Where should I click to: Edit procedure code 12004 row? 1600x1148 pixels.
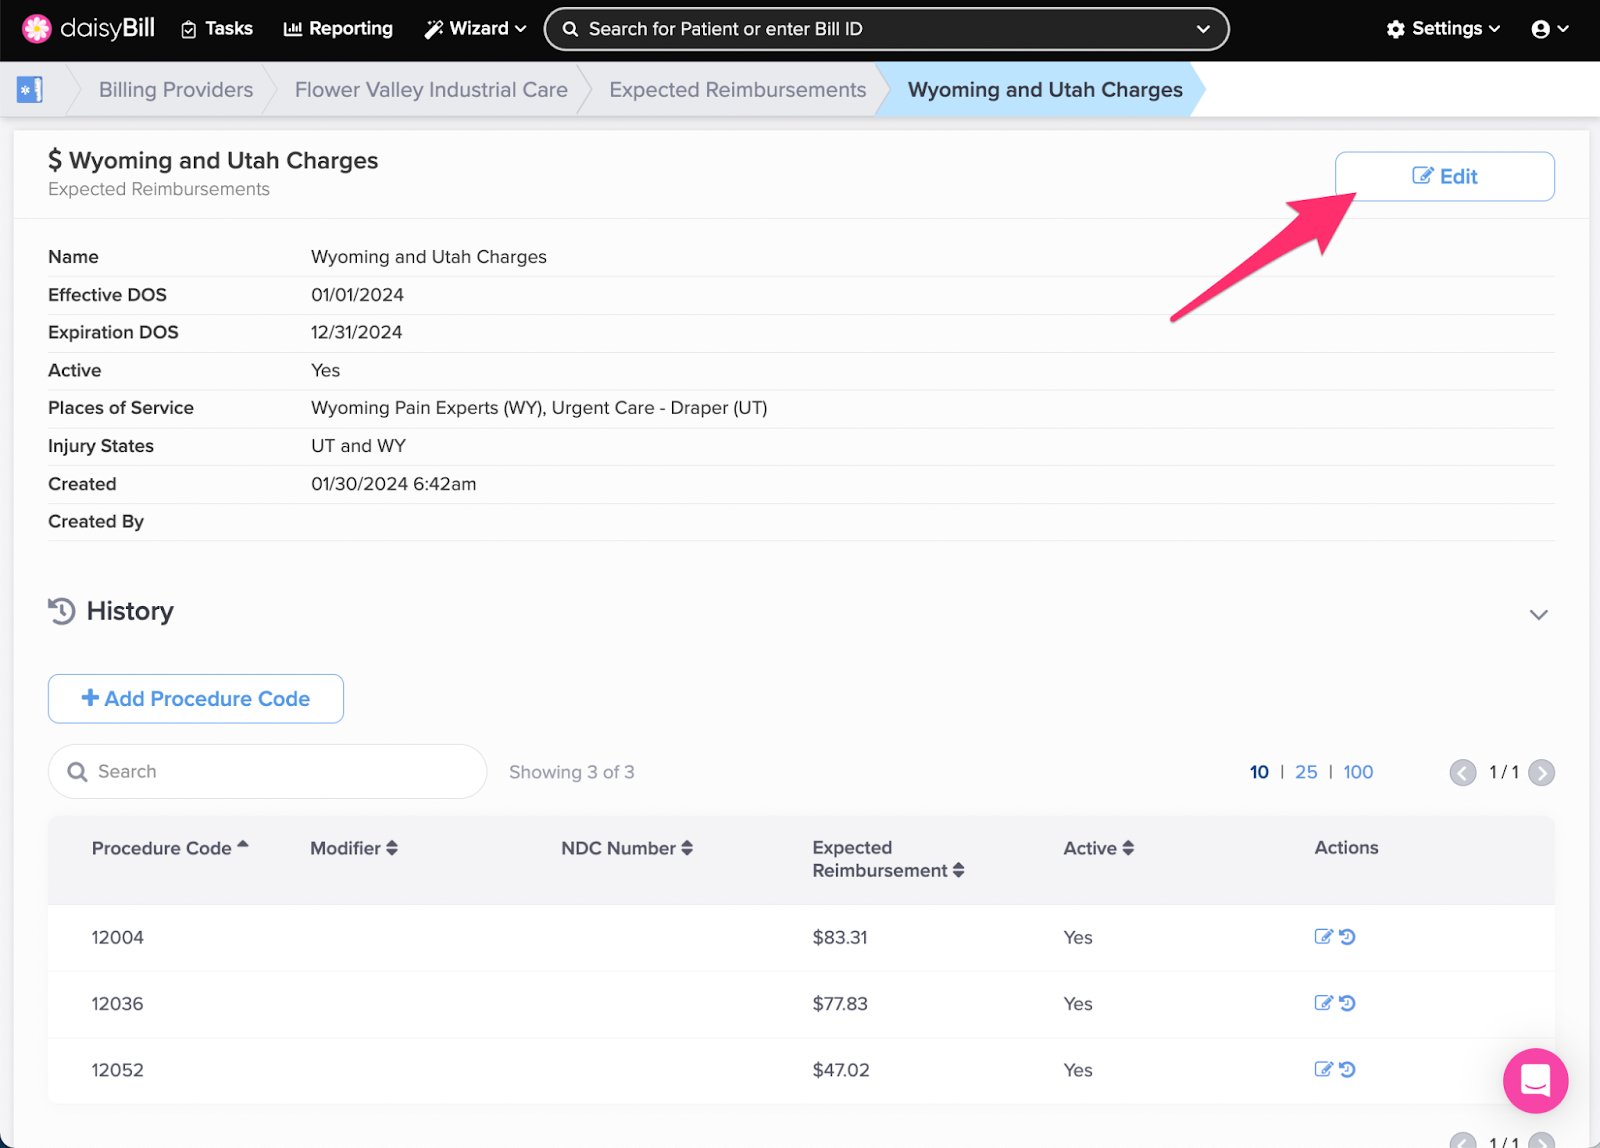coord(1323,937)
